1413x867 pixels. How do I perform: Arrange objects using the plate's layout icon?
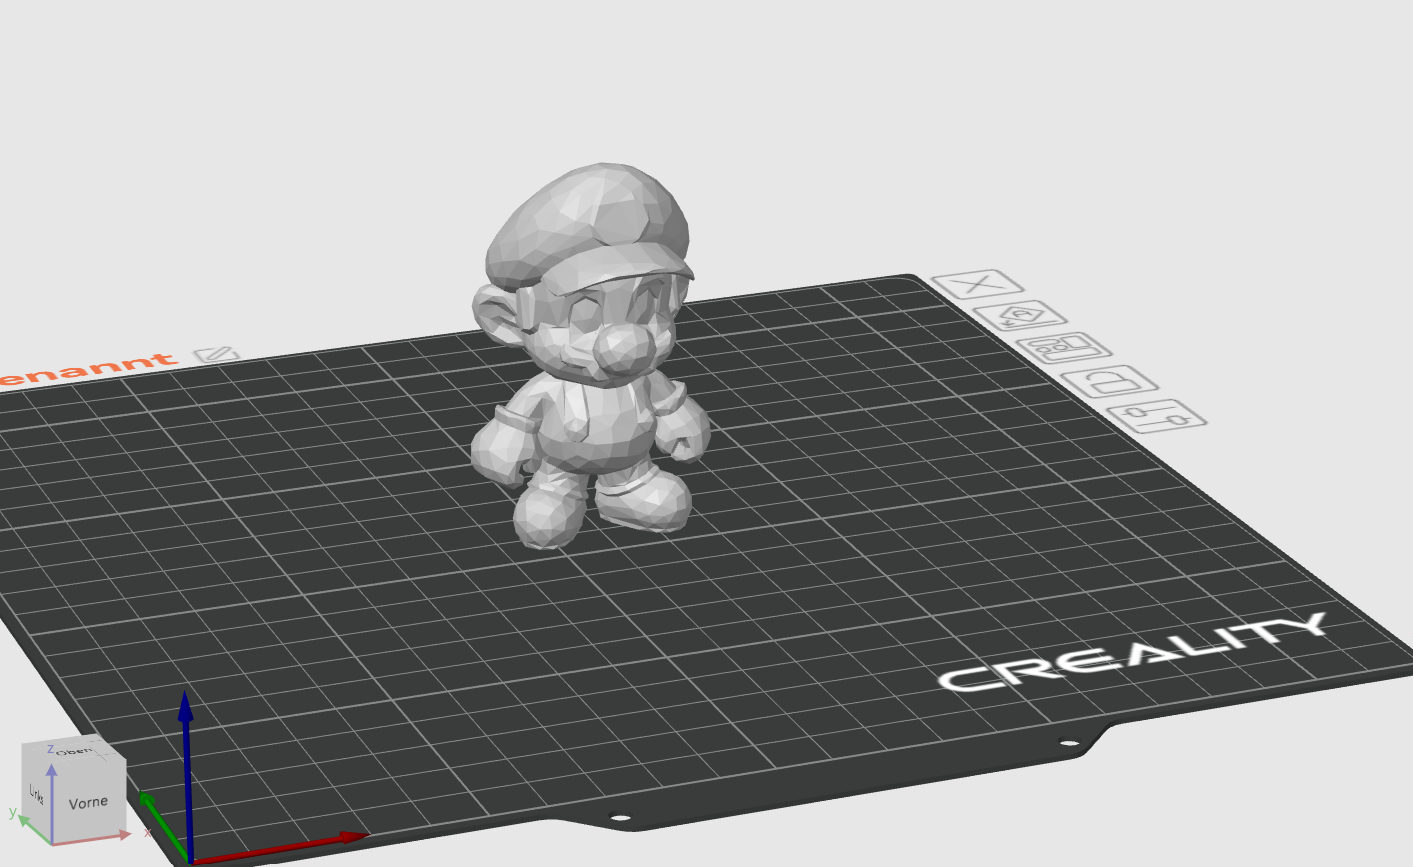(1064, 349)
